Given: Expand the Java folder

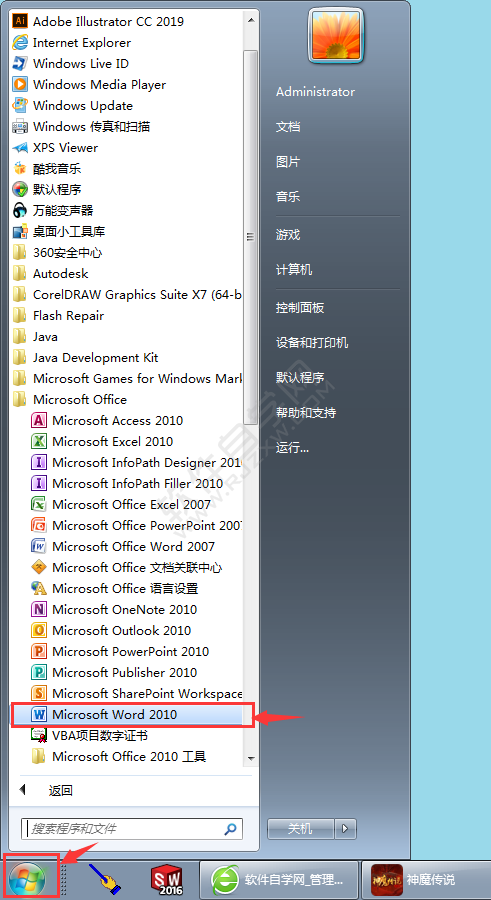Looking at the screenshot, I should pyautogui.click(x=35, y=336).
